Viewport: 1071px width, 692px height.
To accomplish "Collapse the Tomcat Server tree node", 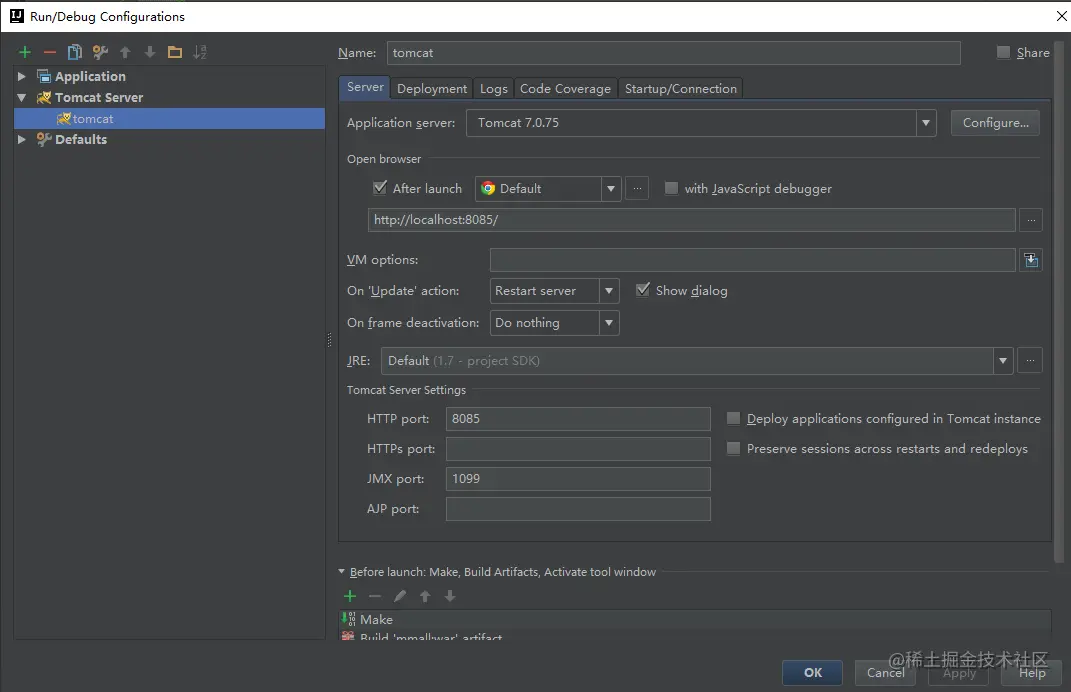I will pyautogui.click(x=21, y=98).
